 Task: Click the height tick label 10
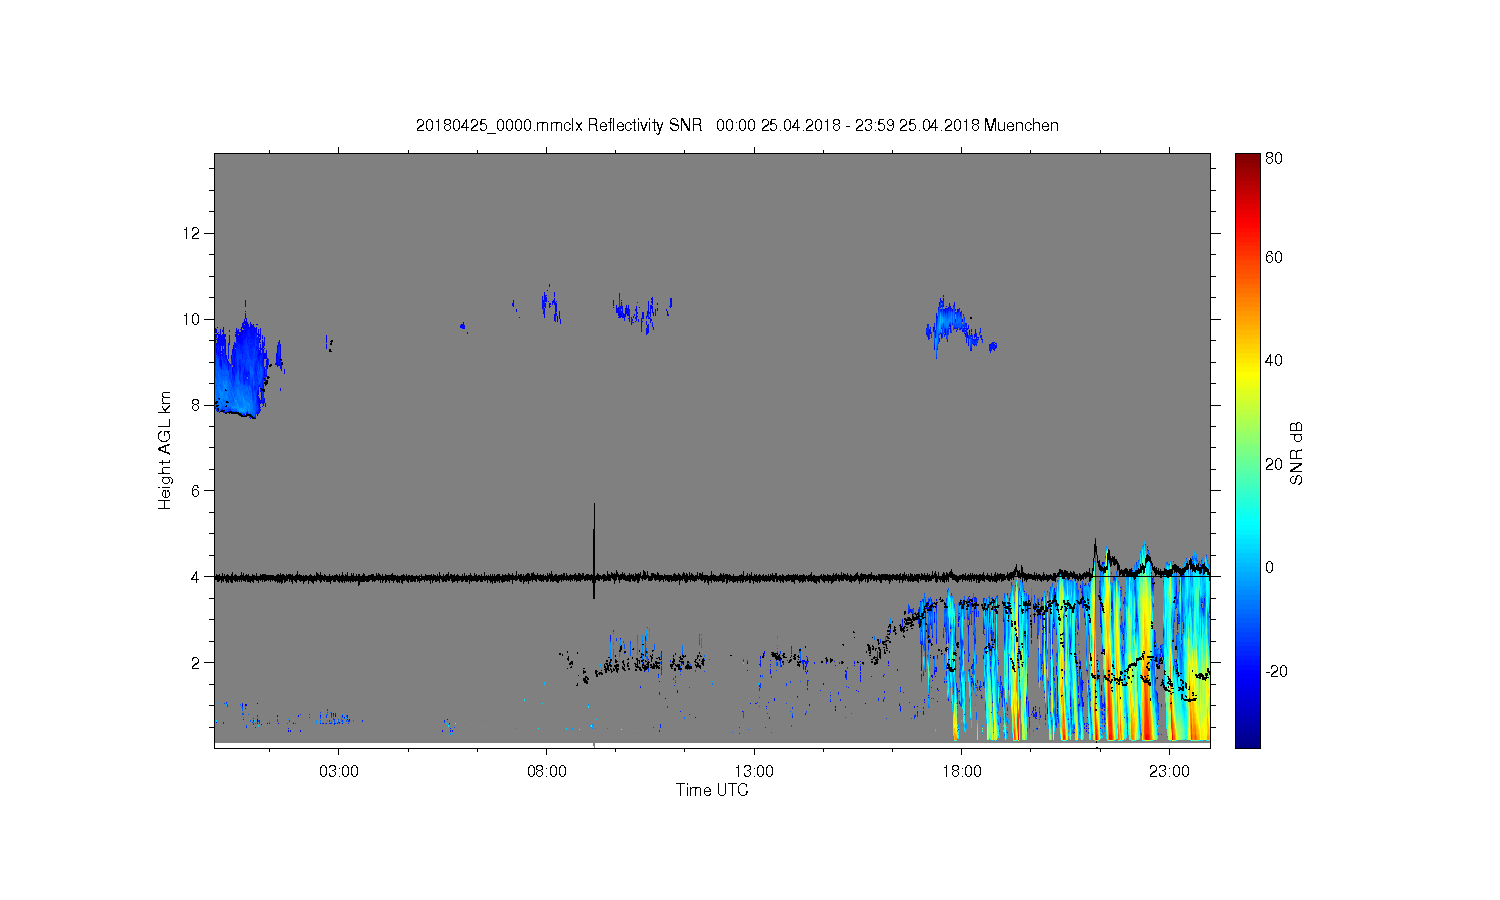(x=192, y=319)
